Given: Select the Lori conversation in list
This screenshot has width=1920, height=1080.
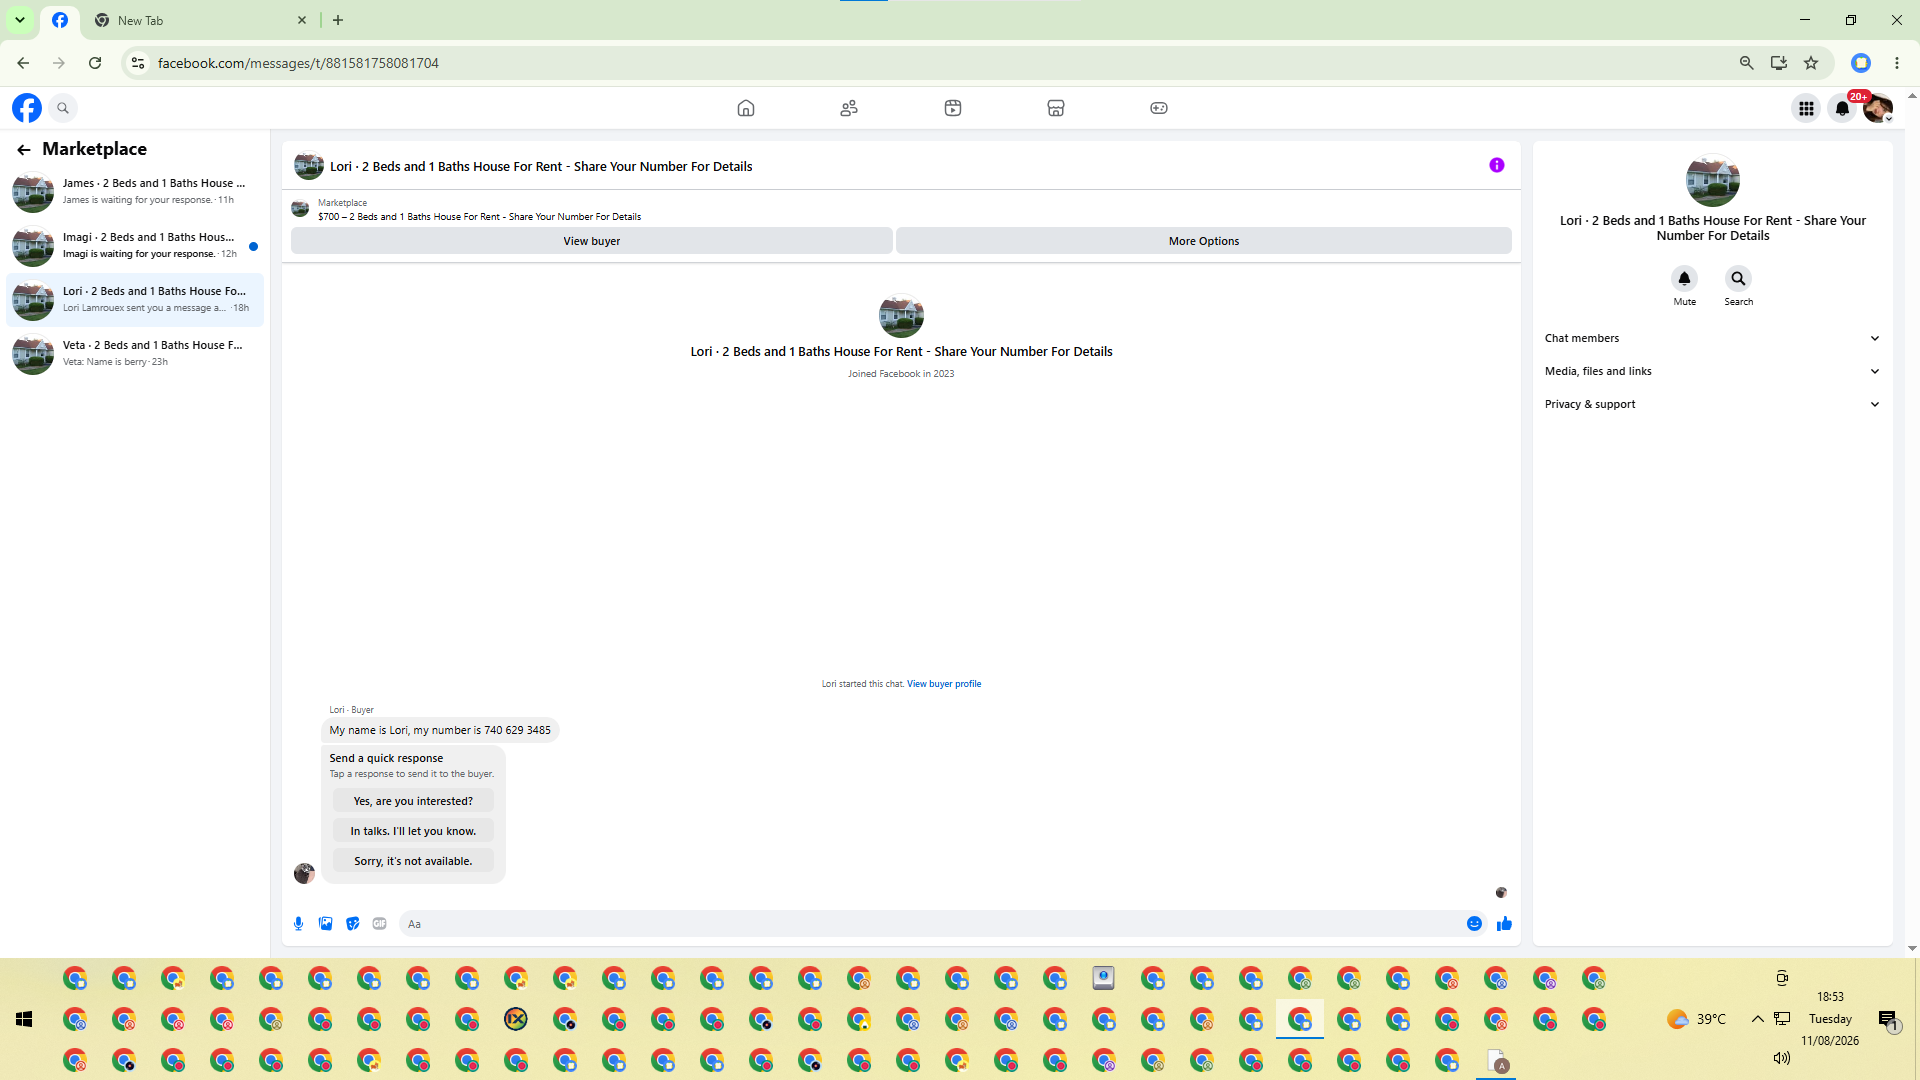Looking at the screenshot, I should 135,300.
